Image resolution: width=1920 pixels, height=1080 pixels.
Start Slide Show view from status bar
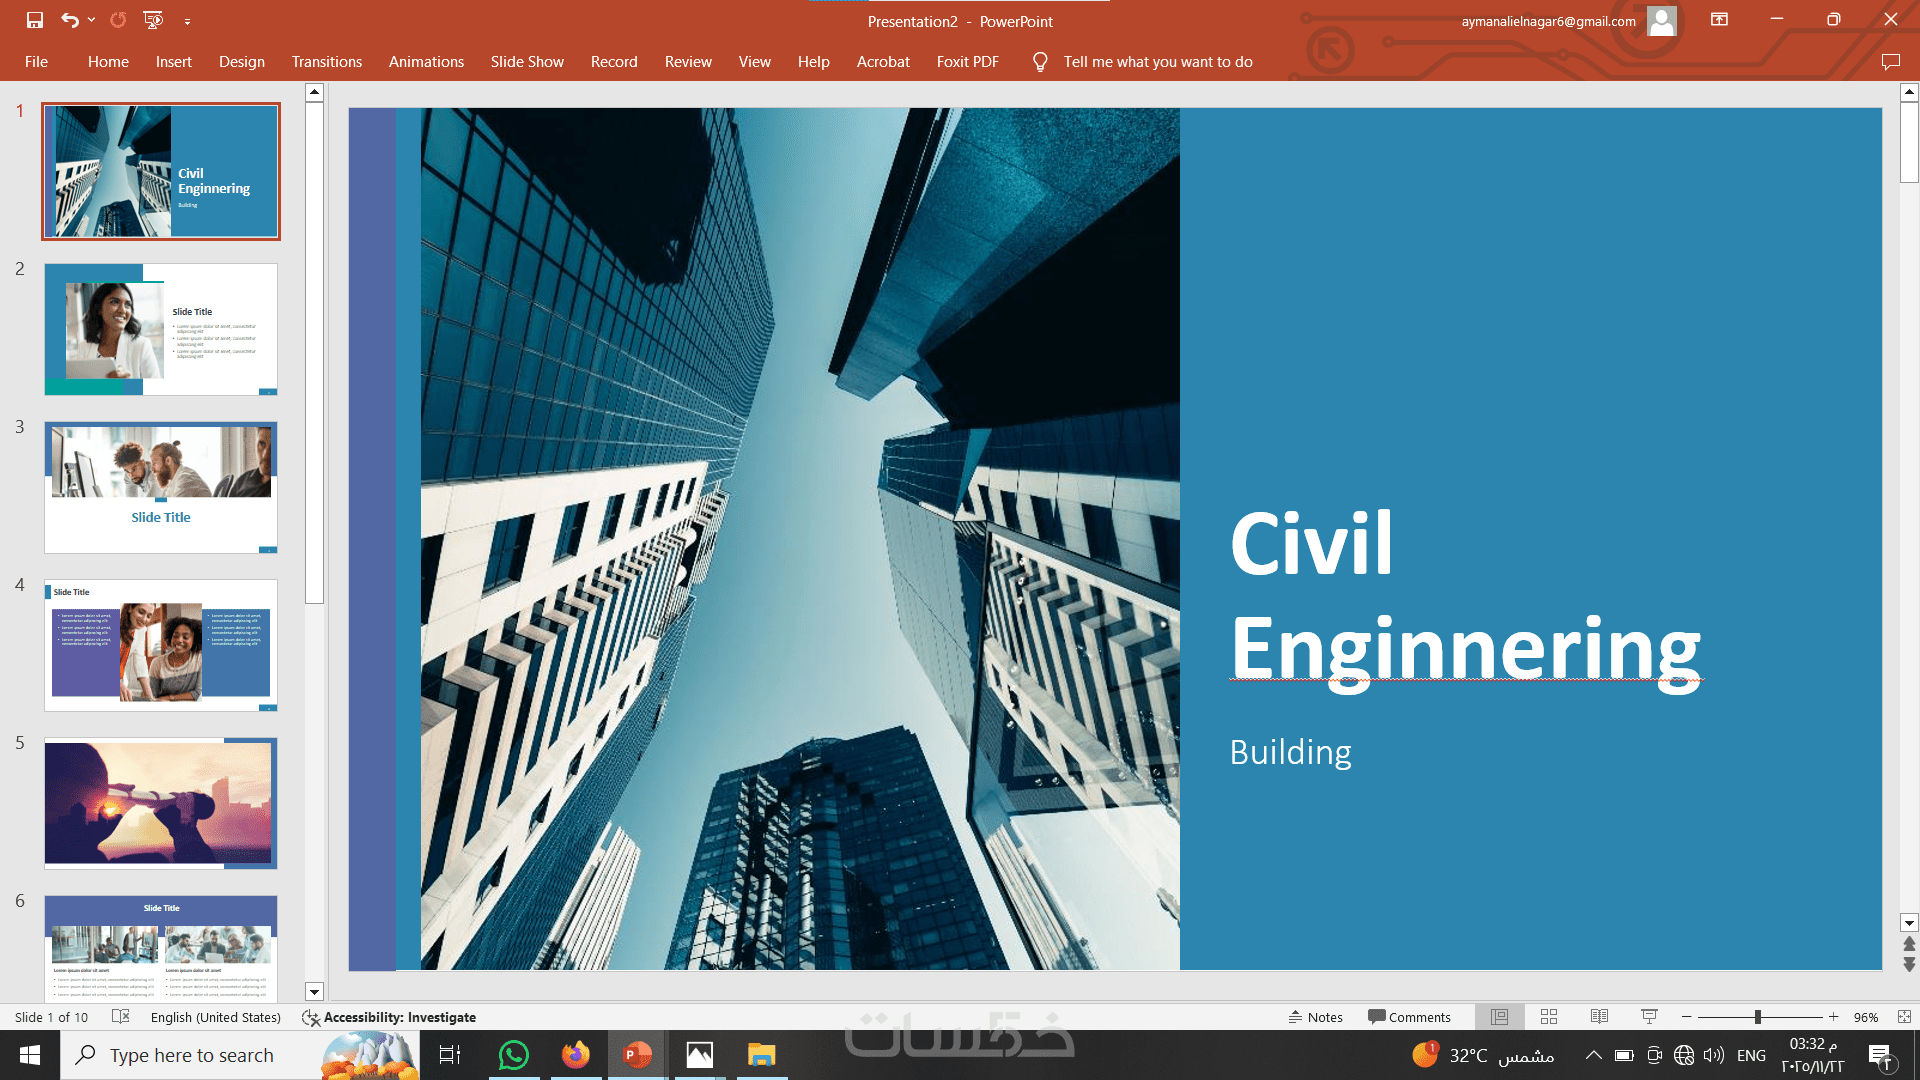[1649, 1017]
